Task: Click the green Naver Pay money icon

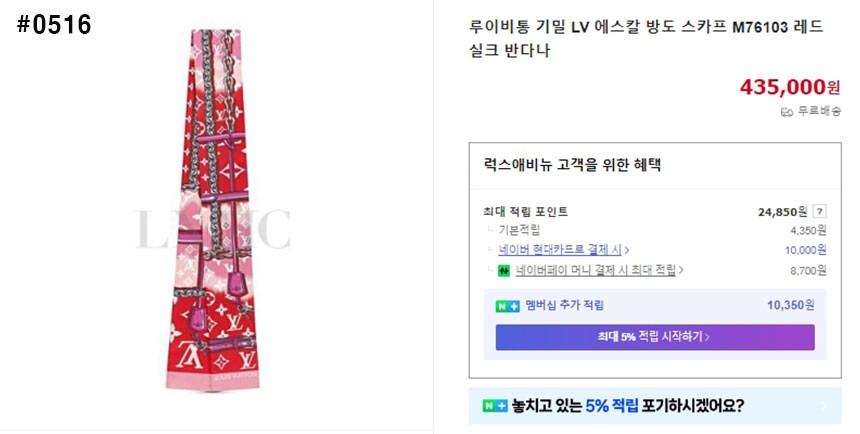Action: [505, 270]
